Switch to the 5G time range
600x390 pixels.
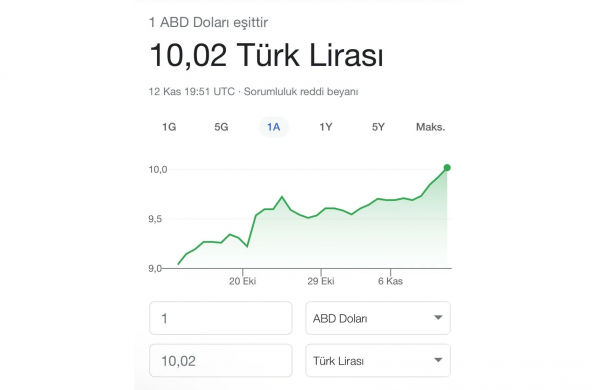(x=221, y=127)
